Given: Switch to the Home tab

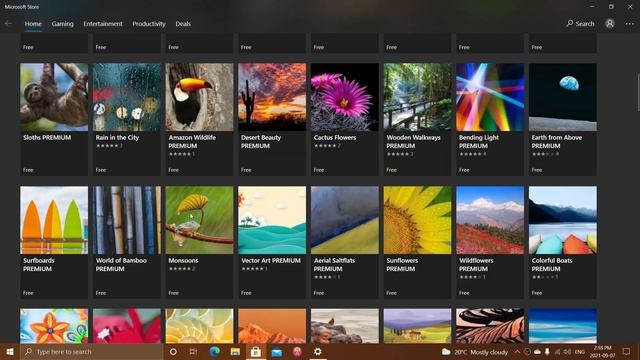Looking at the screenshot, I should (x=33, y=24).
